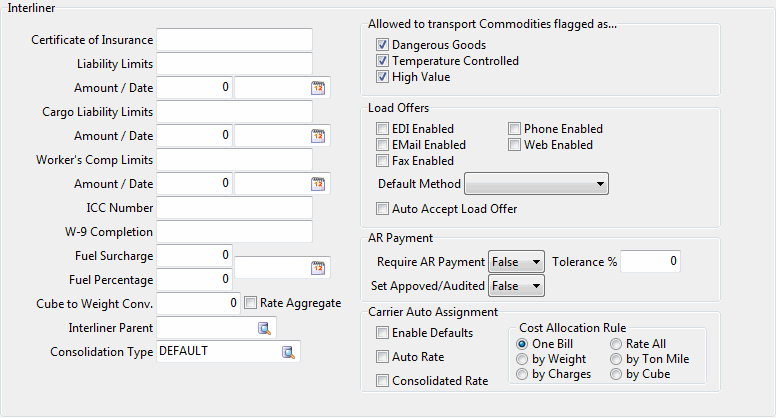Select by Weight cost allocation rule
This screenshot has width=776, height=418.
[523, 359]
